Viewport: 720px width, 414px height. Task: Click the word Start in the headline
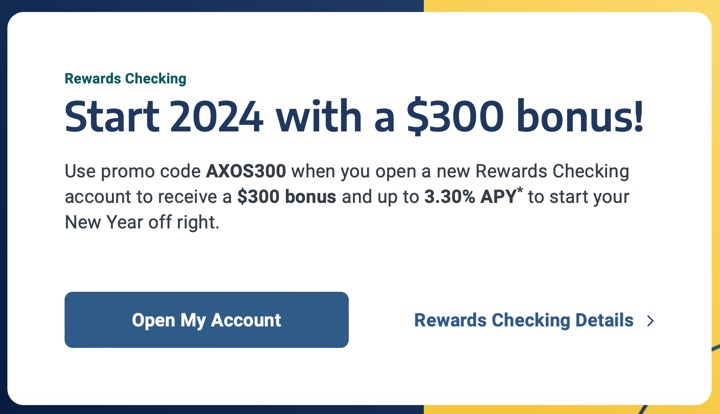click(x=109, y=117)
